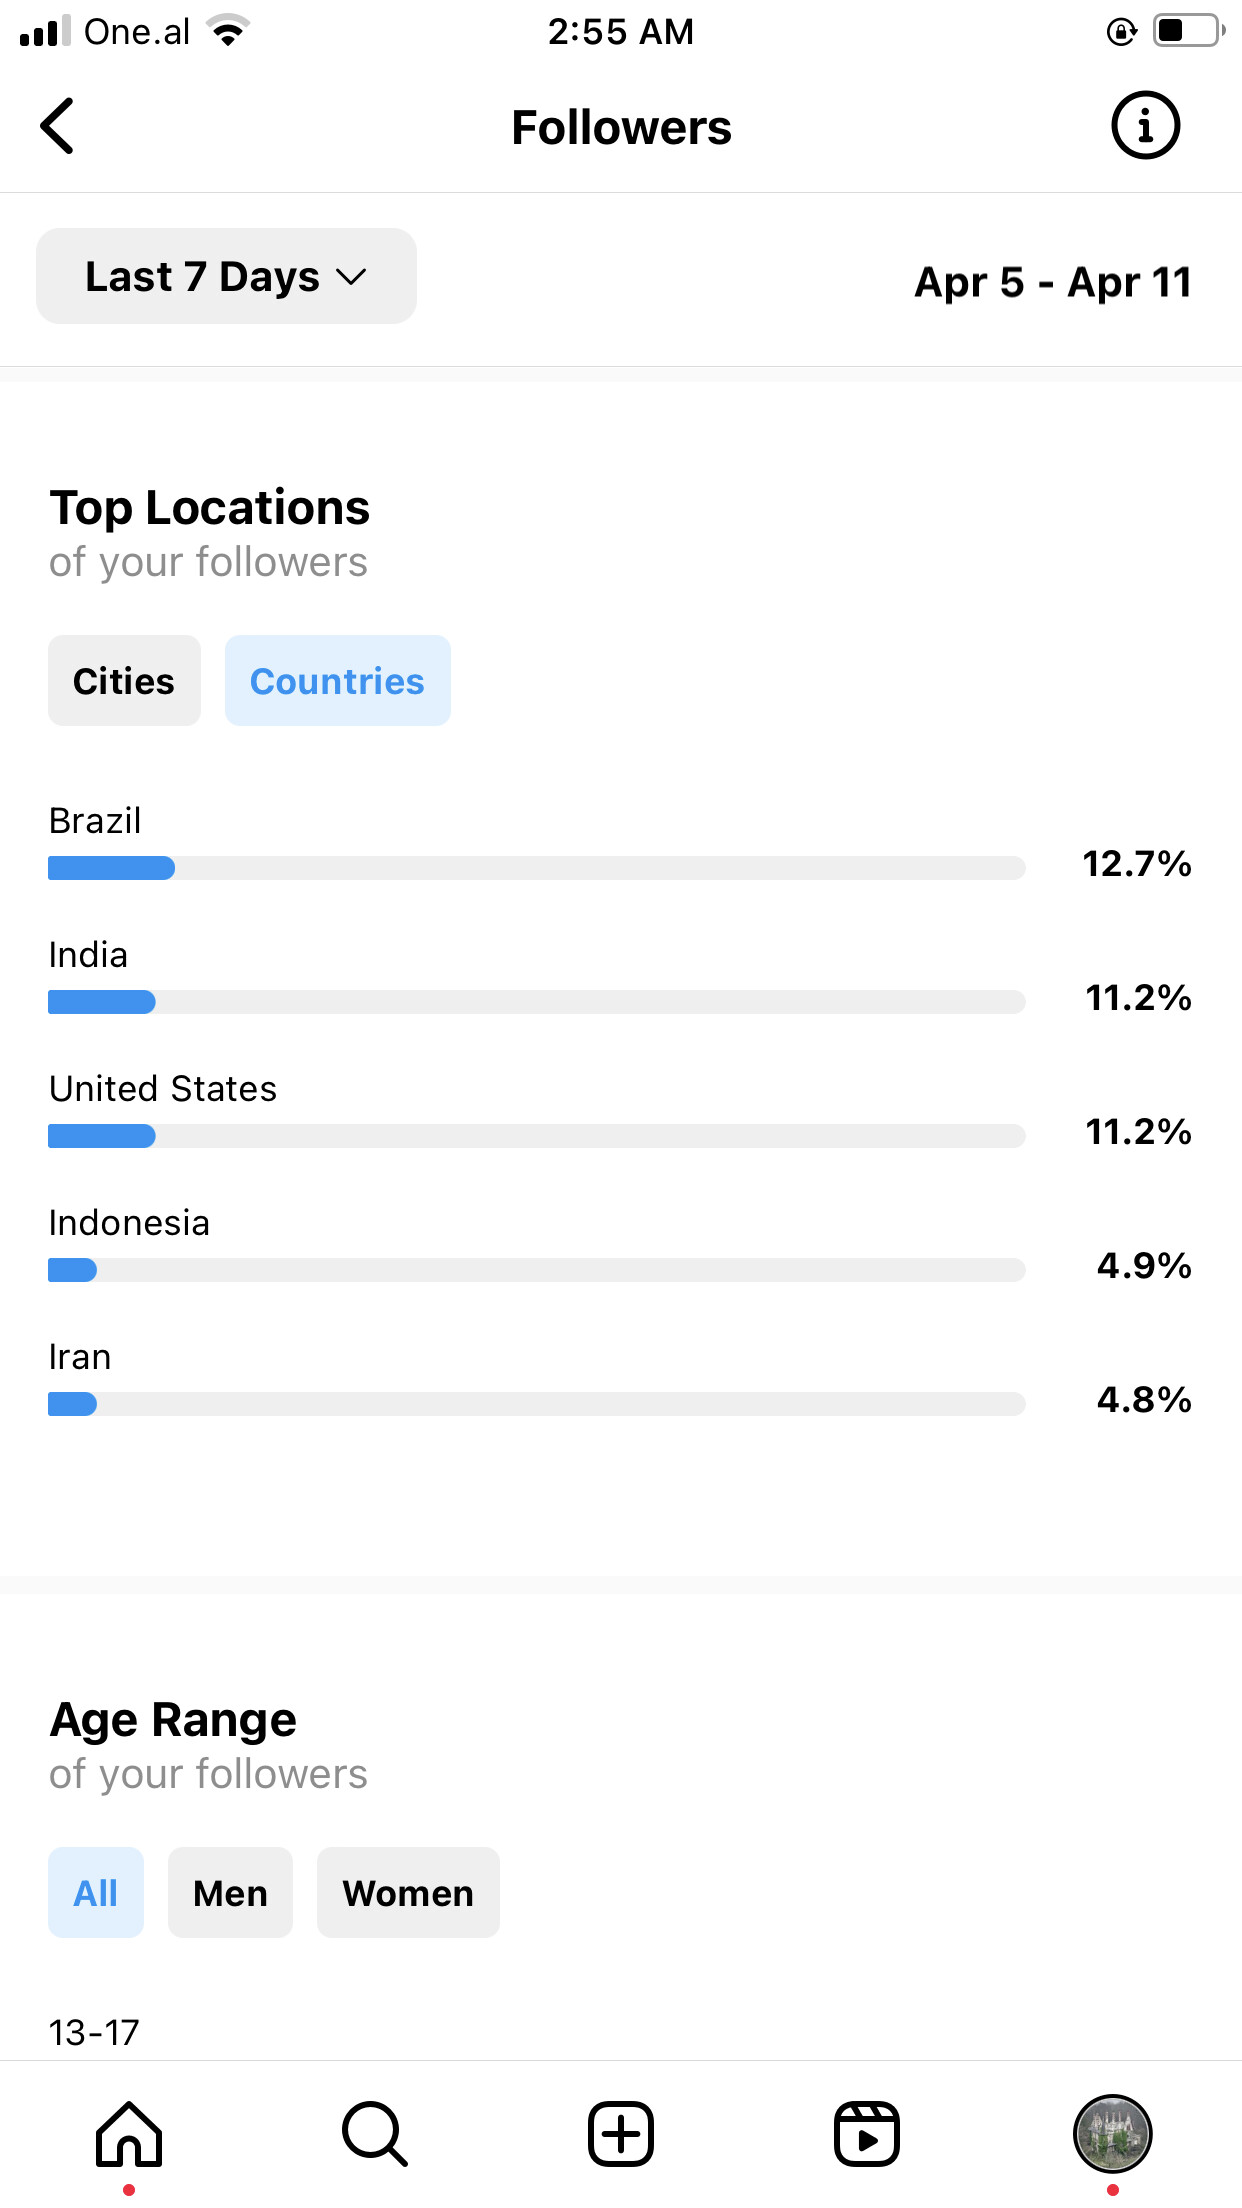Image resolution: width=1242 pixels, height=2208 pixels.
Task: Tap the new post plus icon
Action: click(x=621, y=2134)
